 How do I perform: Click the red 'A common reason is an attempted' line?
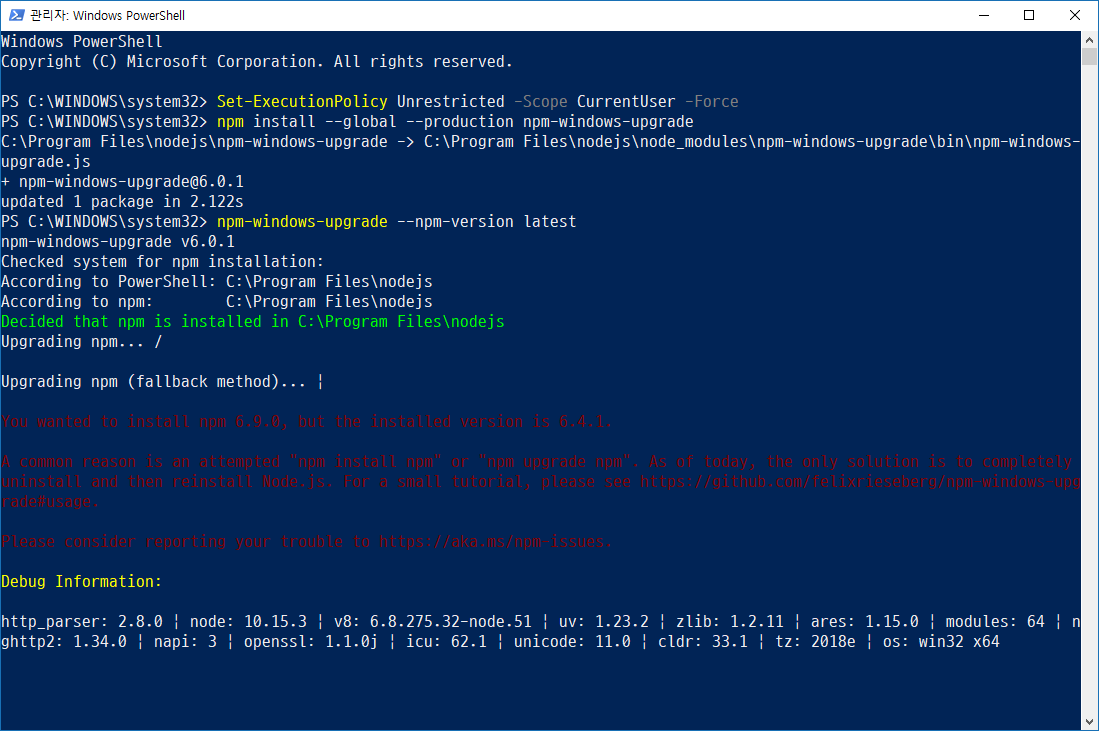tap(537, 461)
